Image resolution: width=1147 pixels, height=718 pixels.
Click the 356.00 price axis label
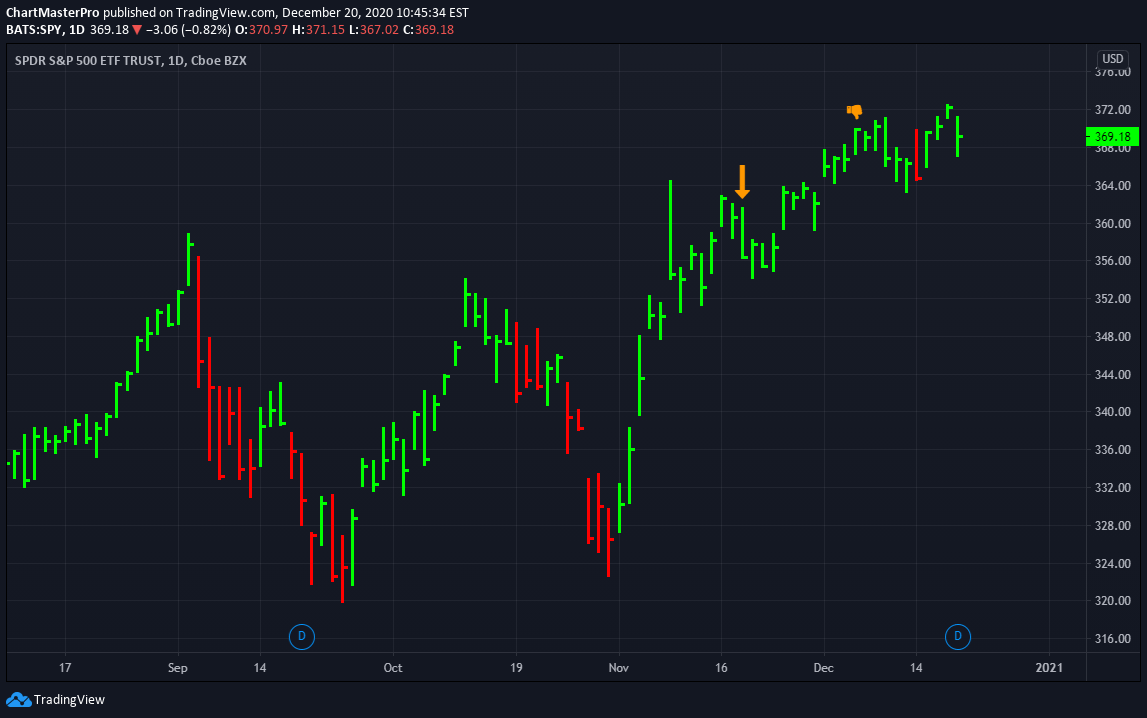[x=1113, y=261]
